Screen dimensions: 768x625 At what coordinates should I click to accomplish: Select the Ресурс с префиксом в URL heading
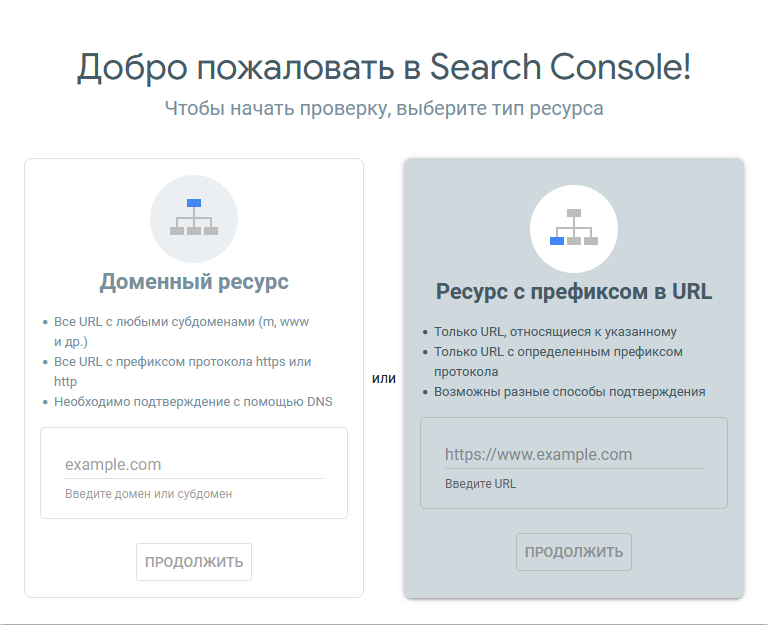pyautogui.click(x=574, y=292)
